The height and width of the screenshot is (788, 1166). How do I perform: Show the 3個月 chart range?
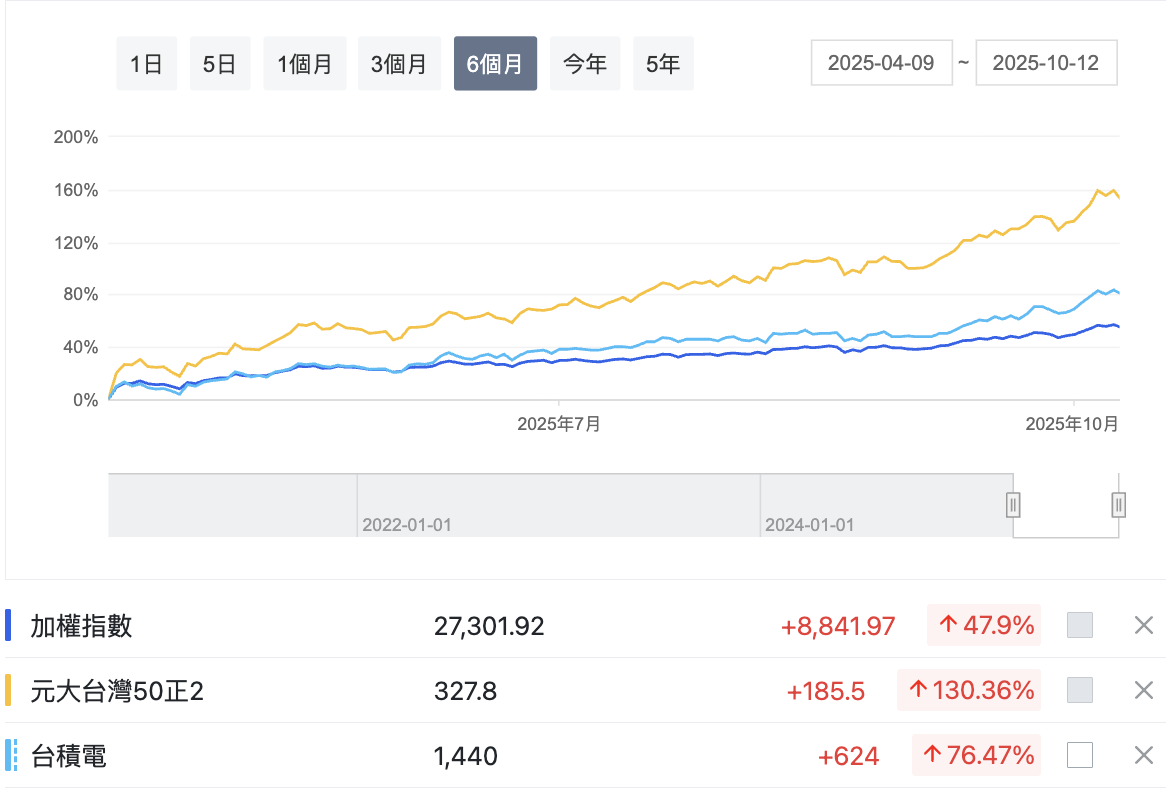tap(399, 64)
